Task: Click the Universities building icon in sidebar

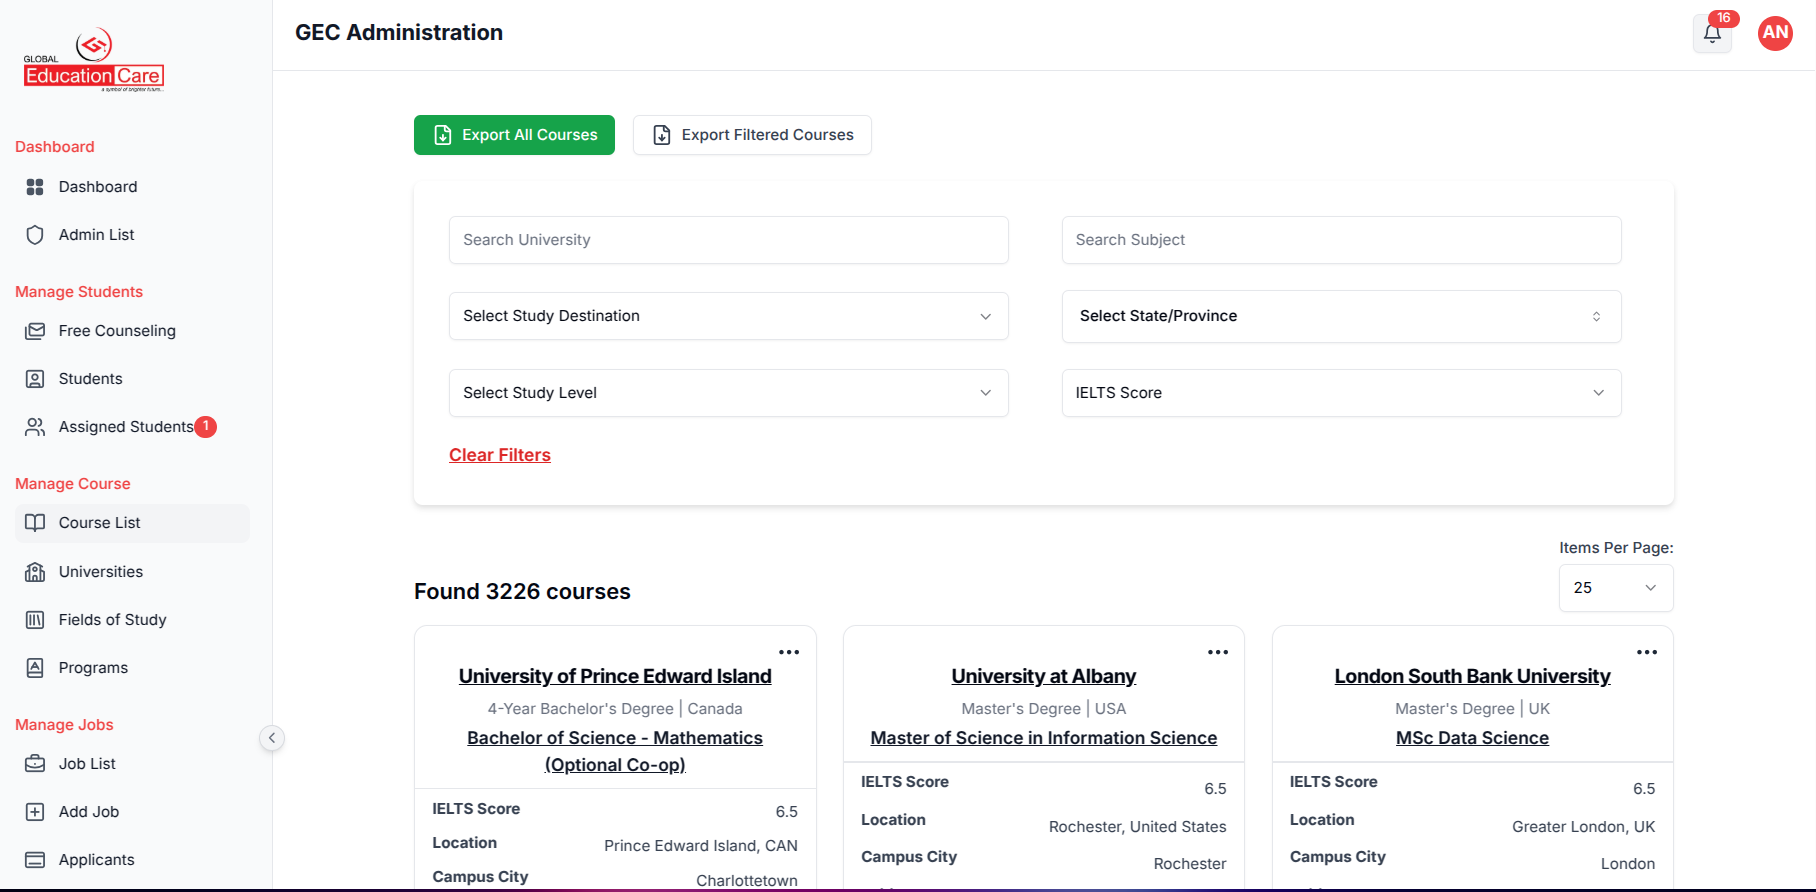Action: [x=35, y=572]
